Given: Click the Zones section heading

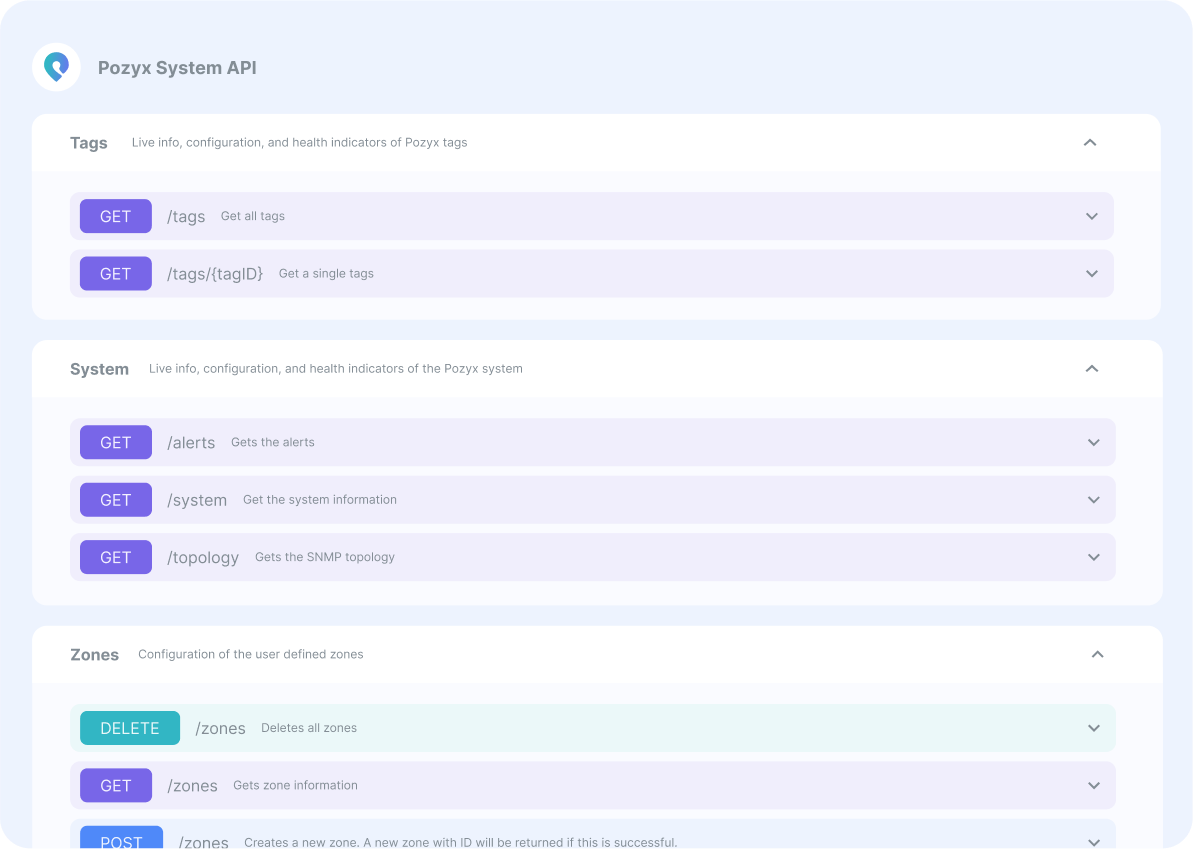Looking at the screenshot, I should [x=94, y=655].
